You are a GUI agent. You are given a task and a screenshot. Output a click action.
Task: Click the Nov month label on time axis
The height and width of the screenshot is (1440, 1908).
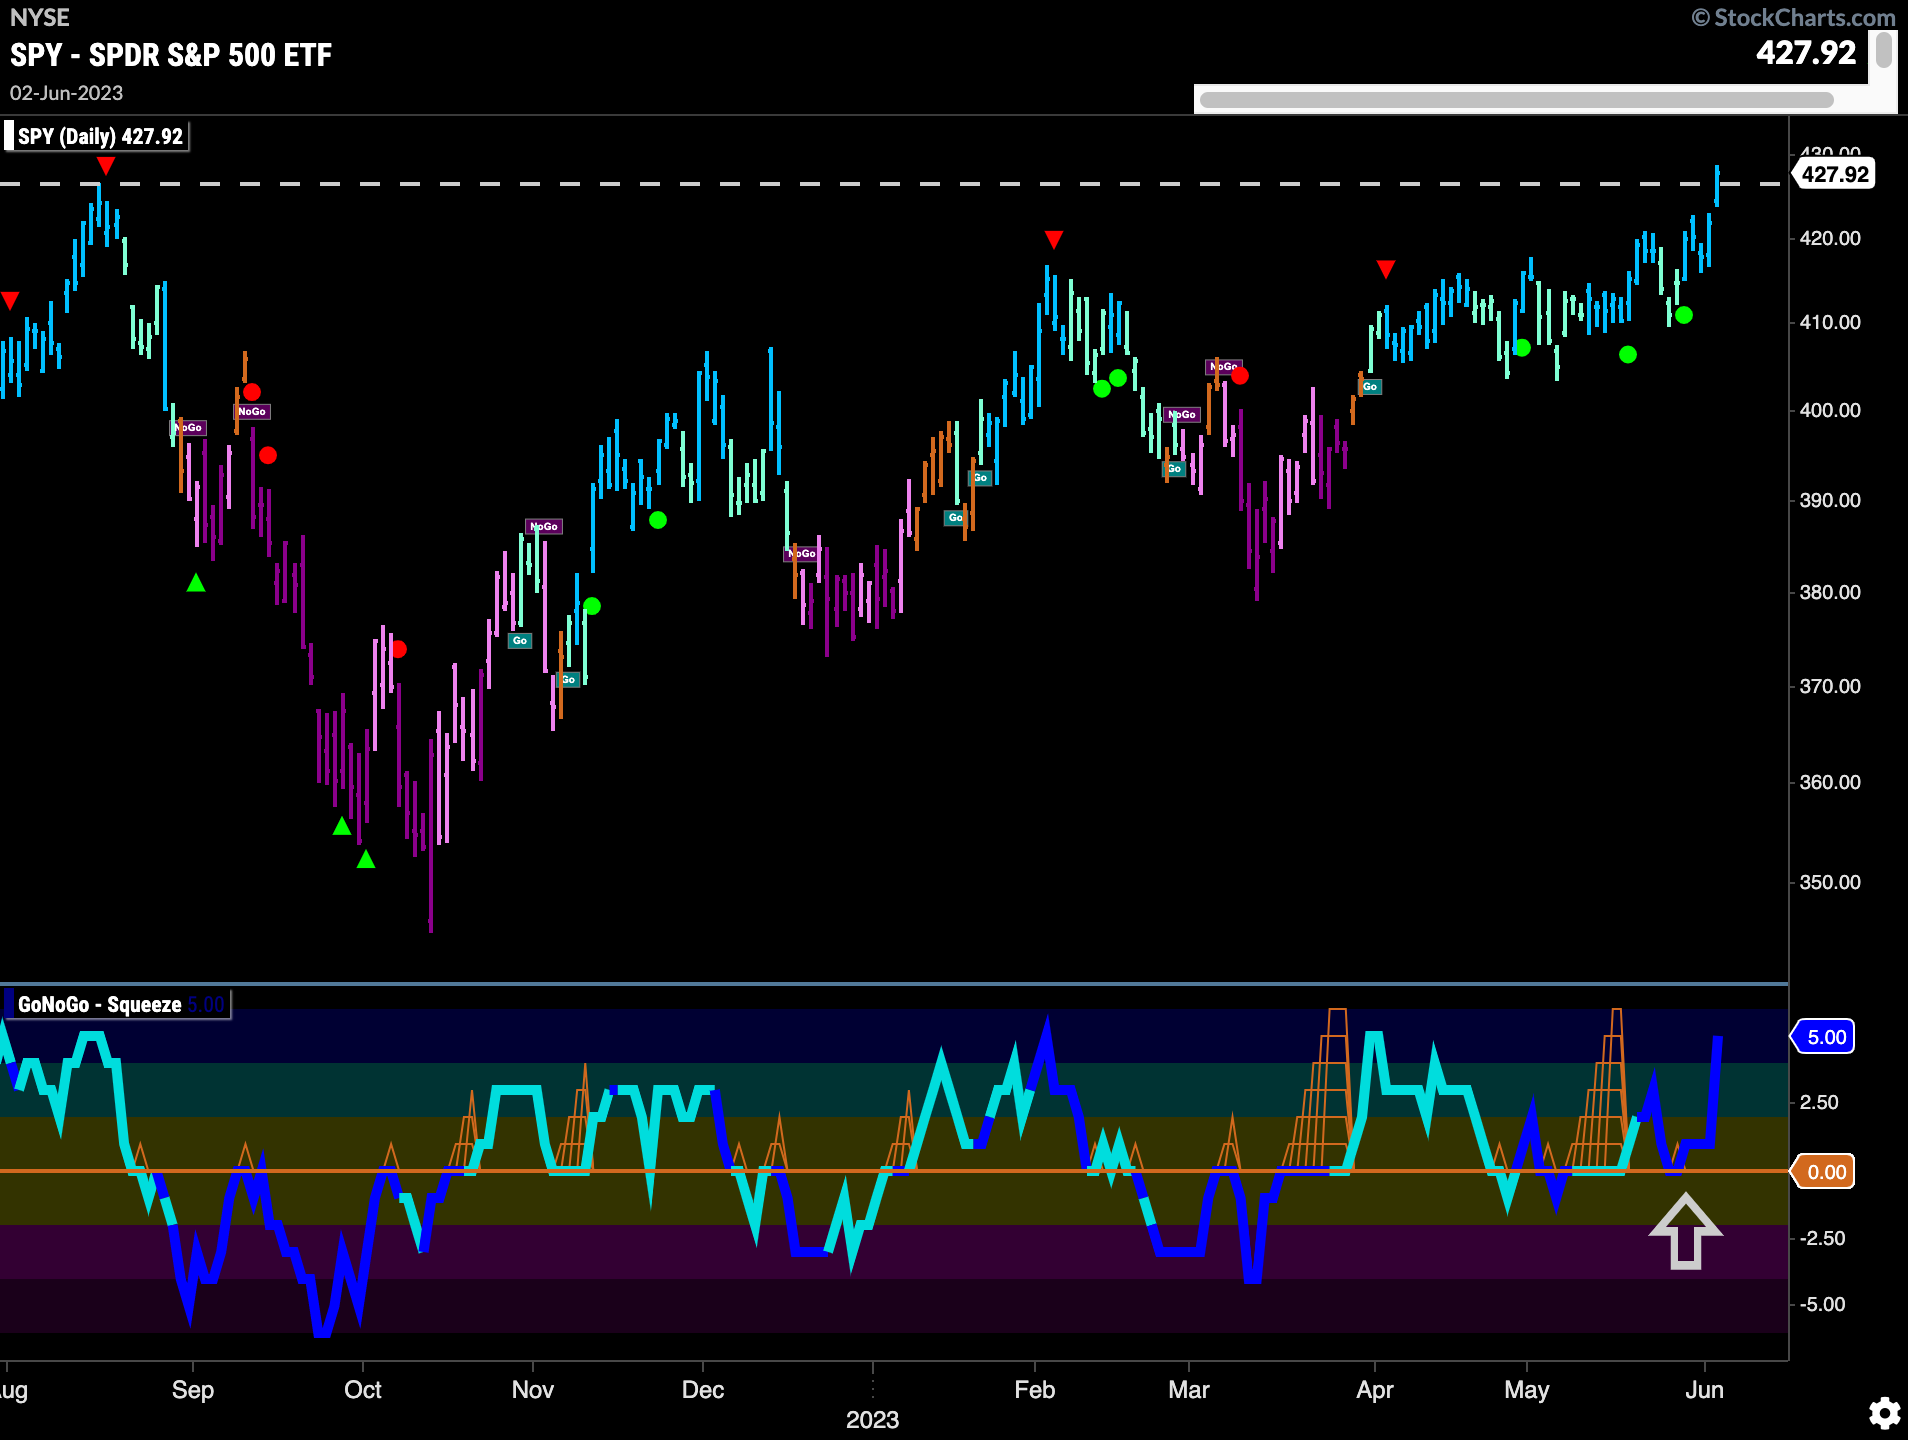coord(532,1390)
